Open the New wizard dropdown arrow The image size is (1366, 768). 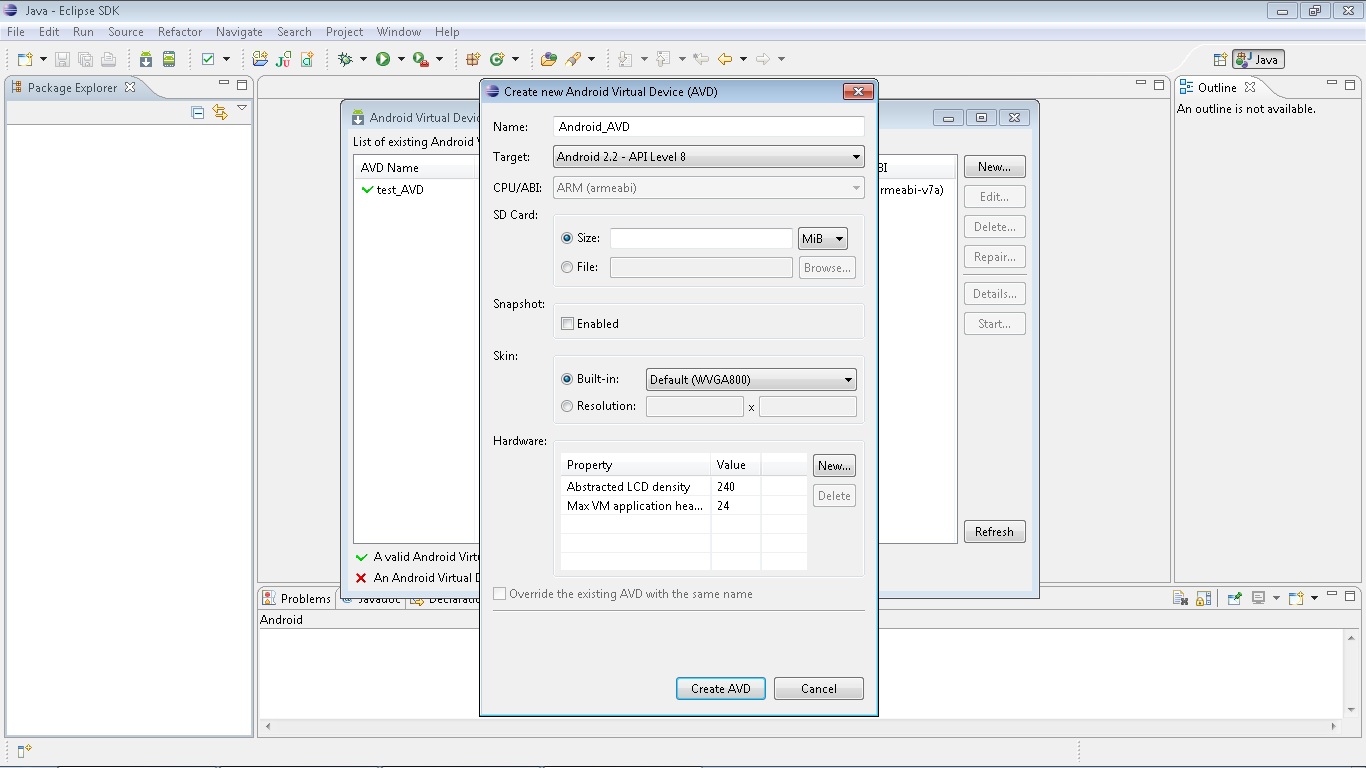43,59
